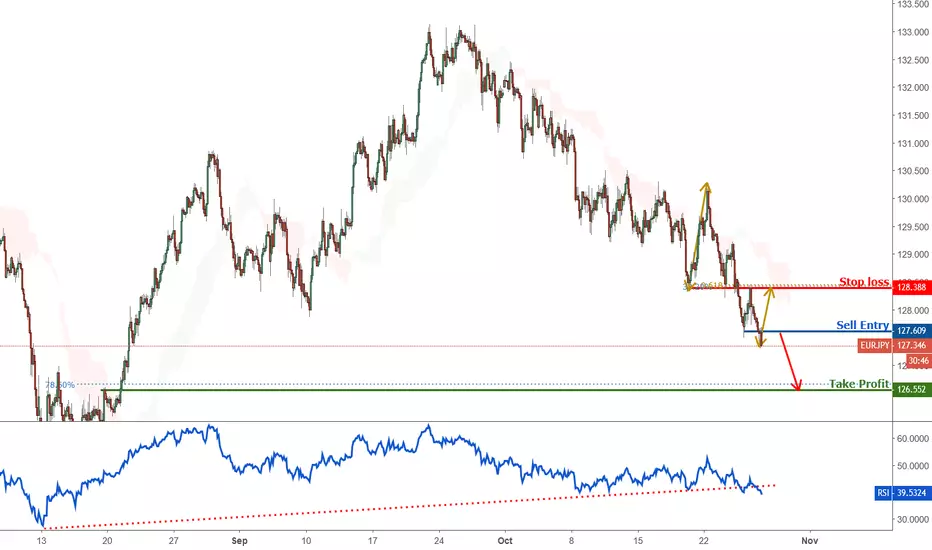Screen dimensions: 932x550
Task: Click the 30.0000 RSI axis label
Action: pyautogui.click(x=912, y=519)
